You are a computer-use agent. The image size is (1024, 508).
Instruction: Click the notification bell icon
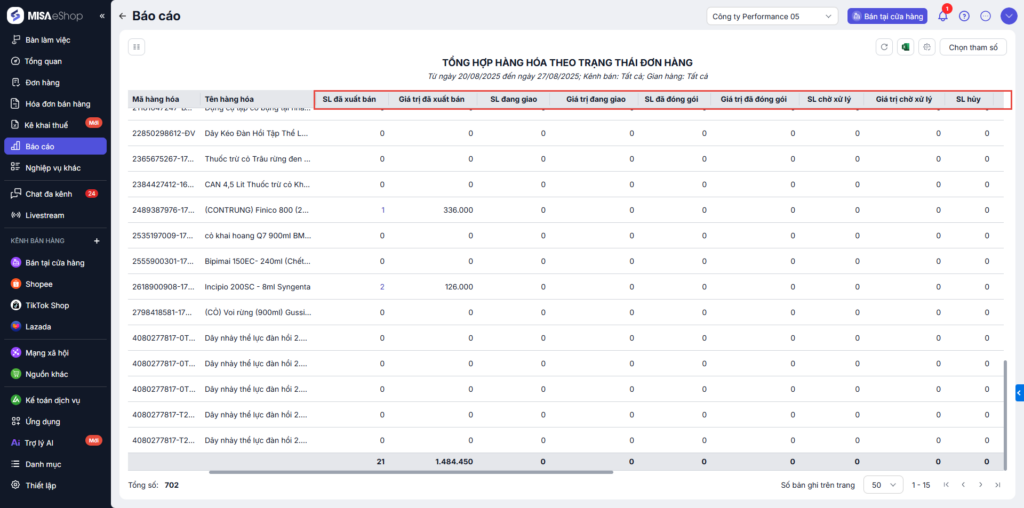(x=943, y=16)
